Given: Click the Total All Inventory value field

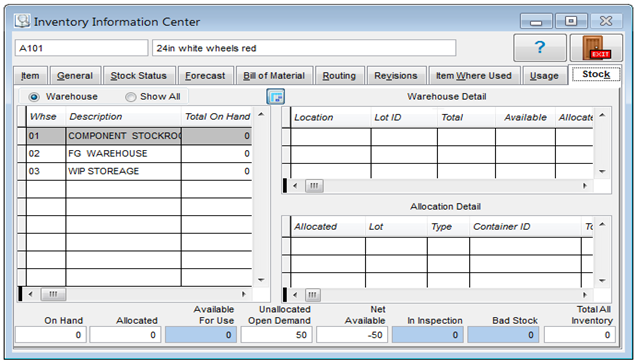Looking at the screenshot, I should coord(580,335).
